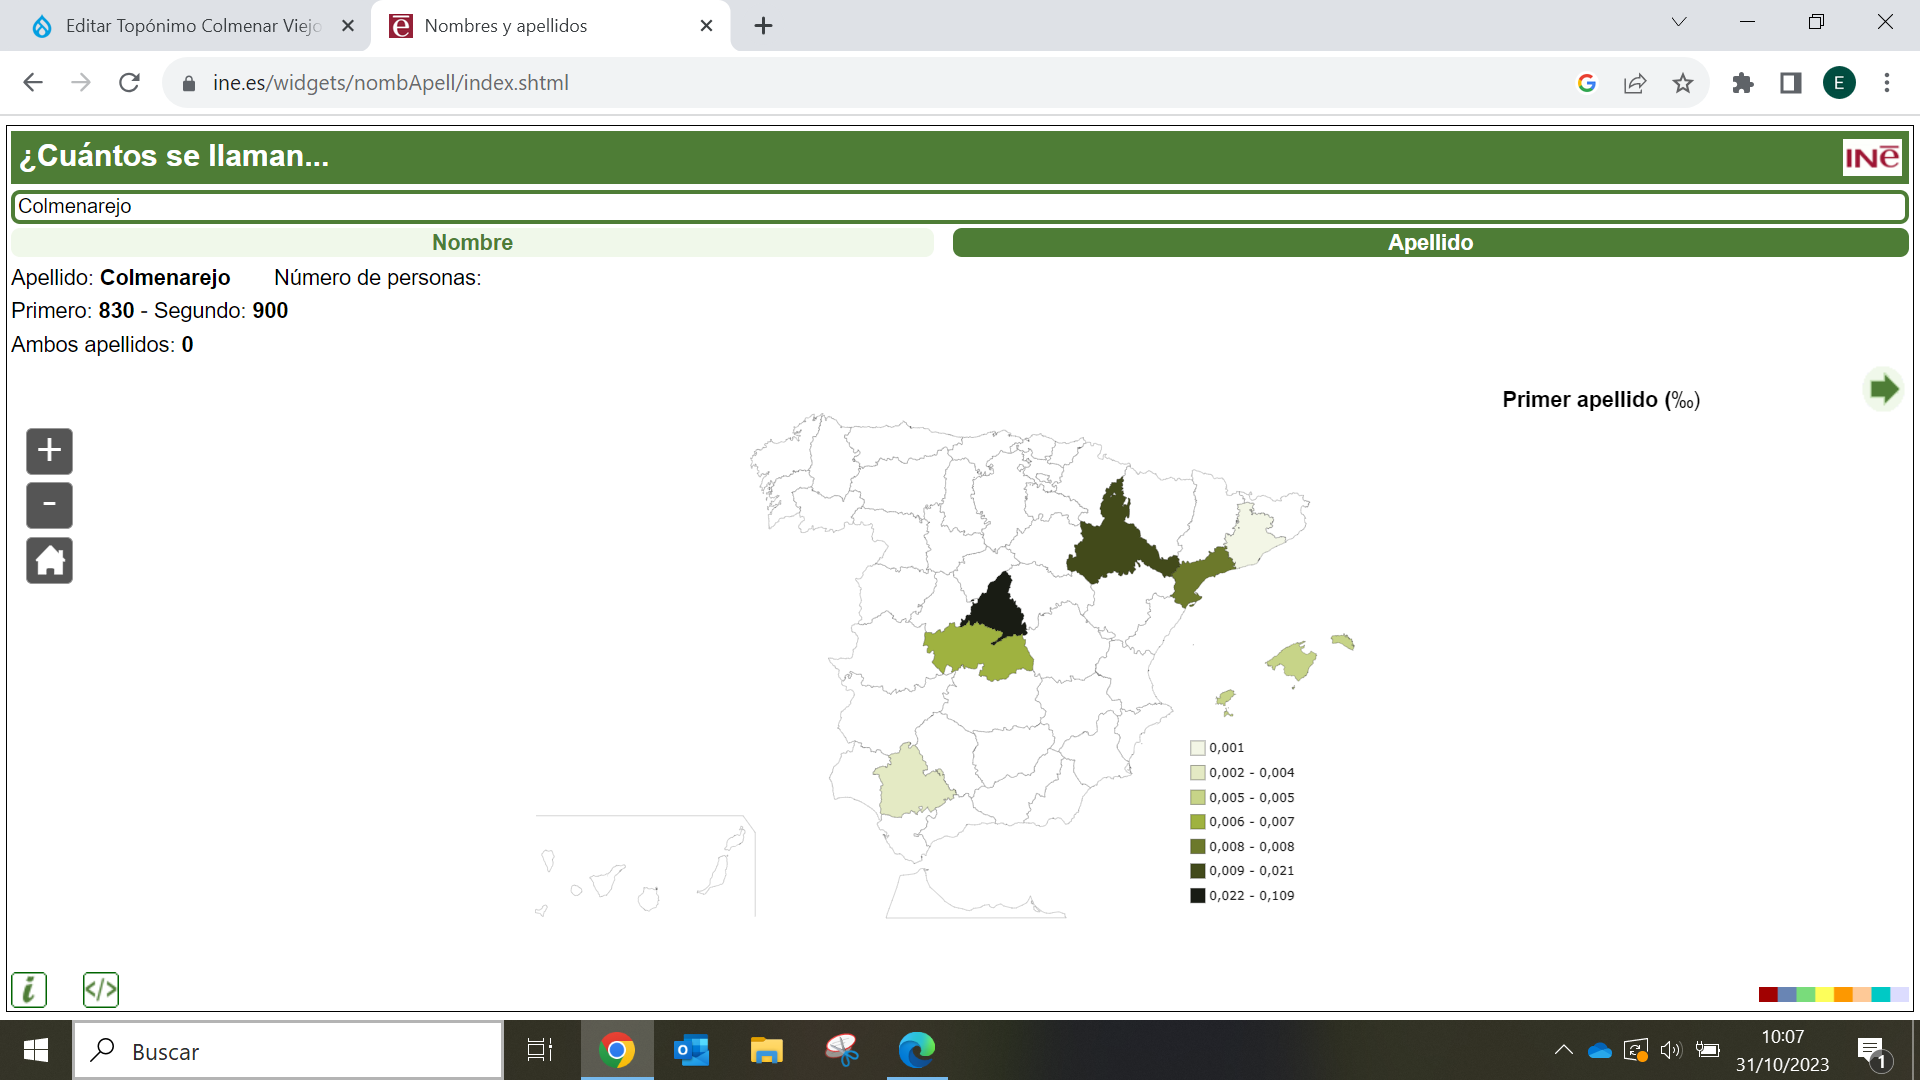The image size is (1920, 1080).
Task: Open Chrome three-dot menu
Action: coord(1887,83)
